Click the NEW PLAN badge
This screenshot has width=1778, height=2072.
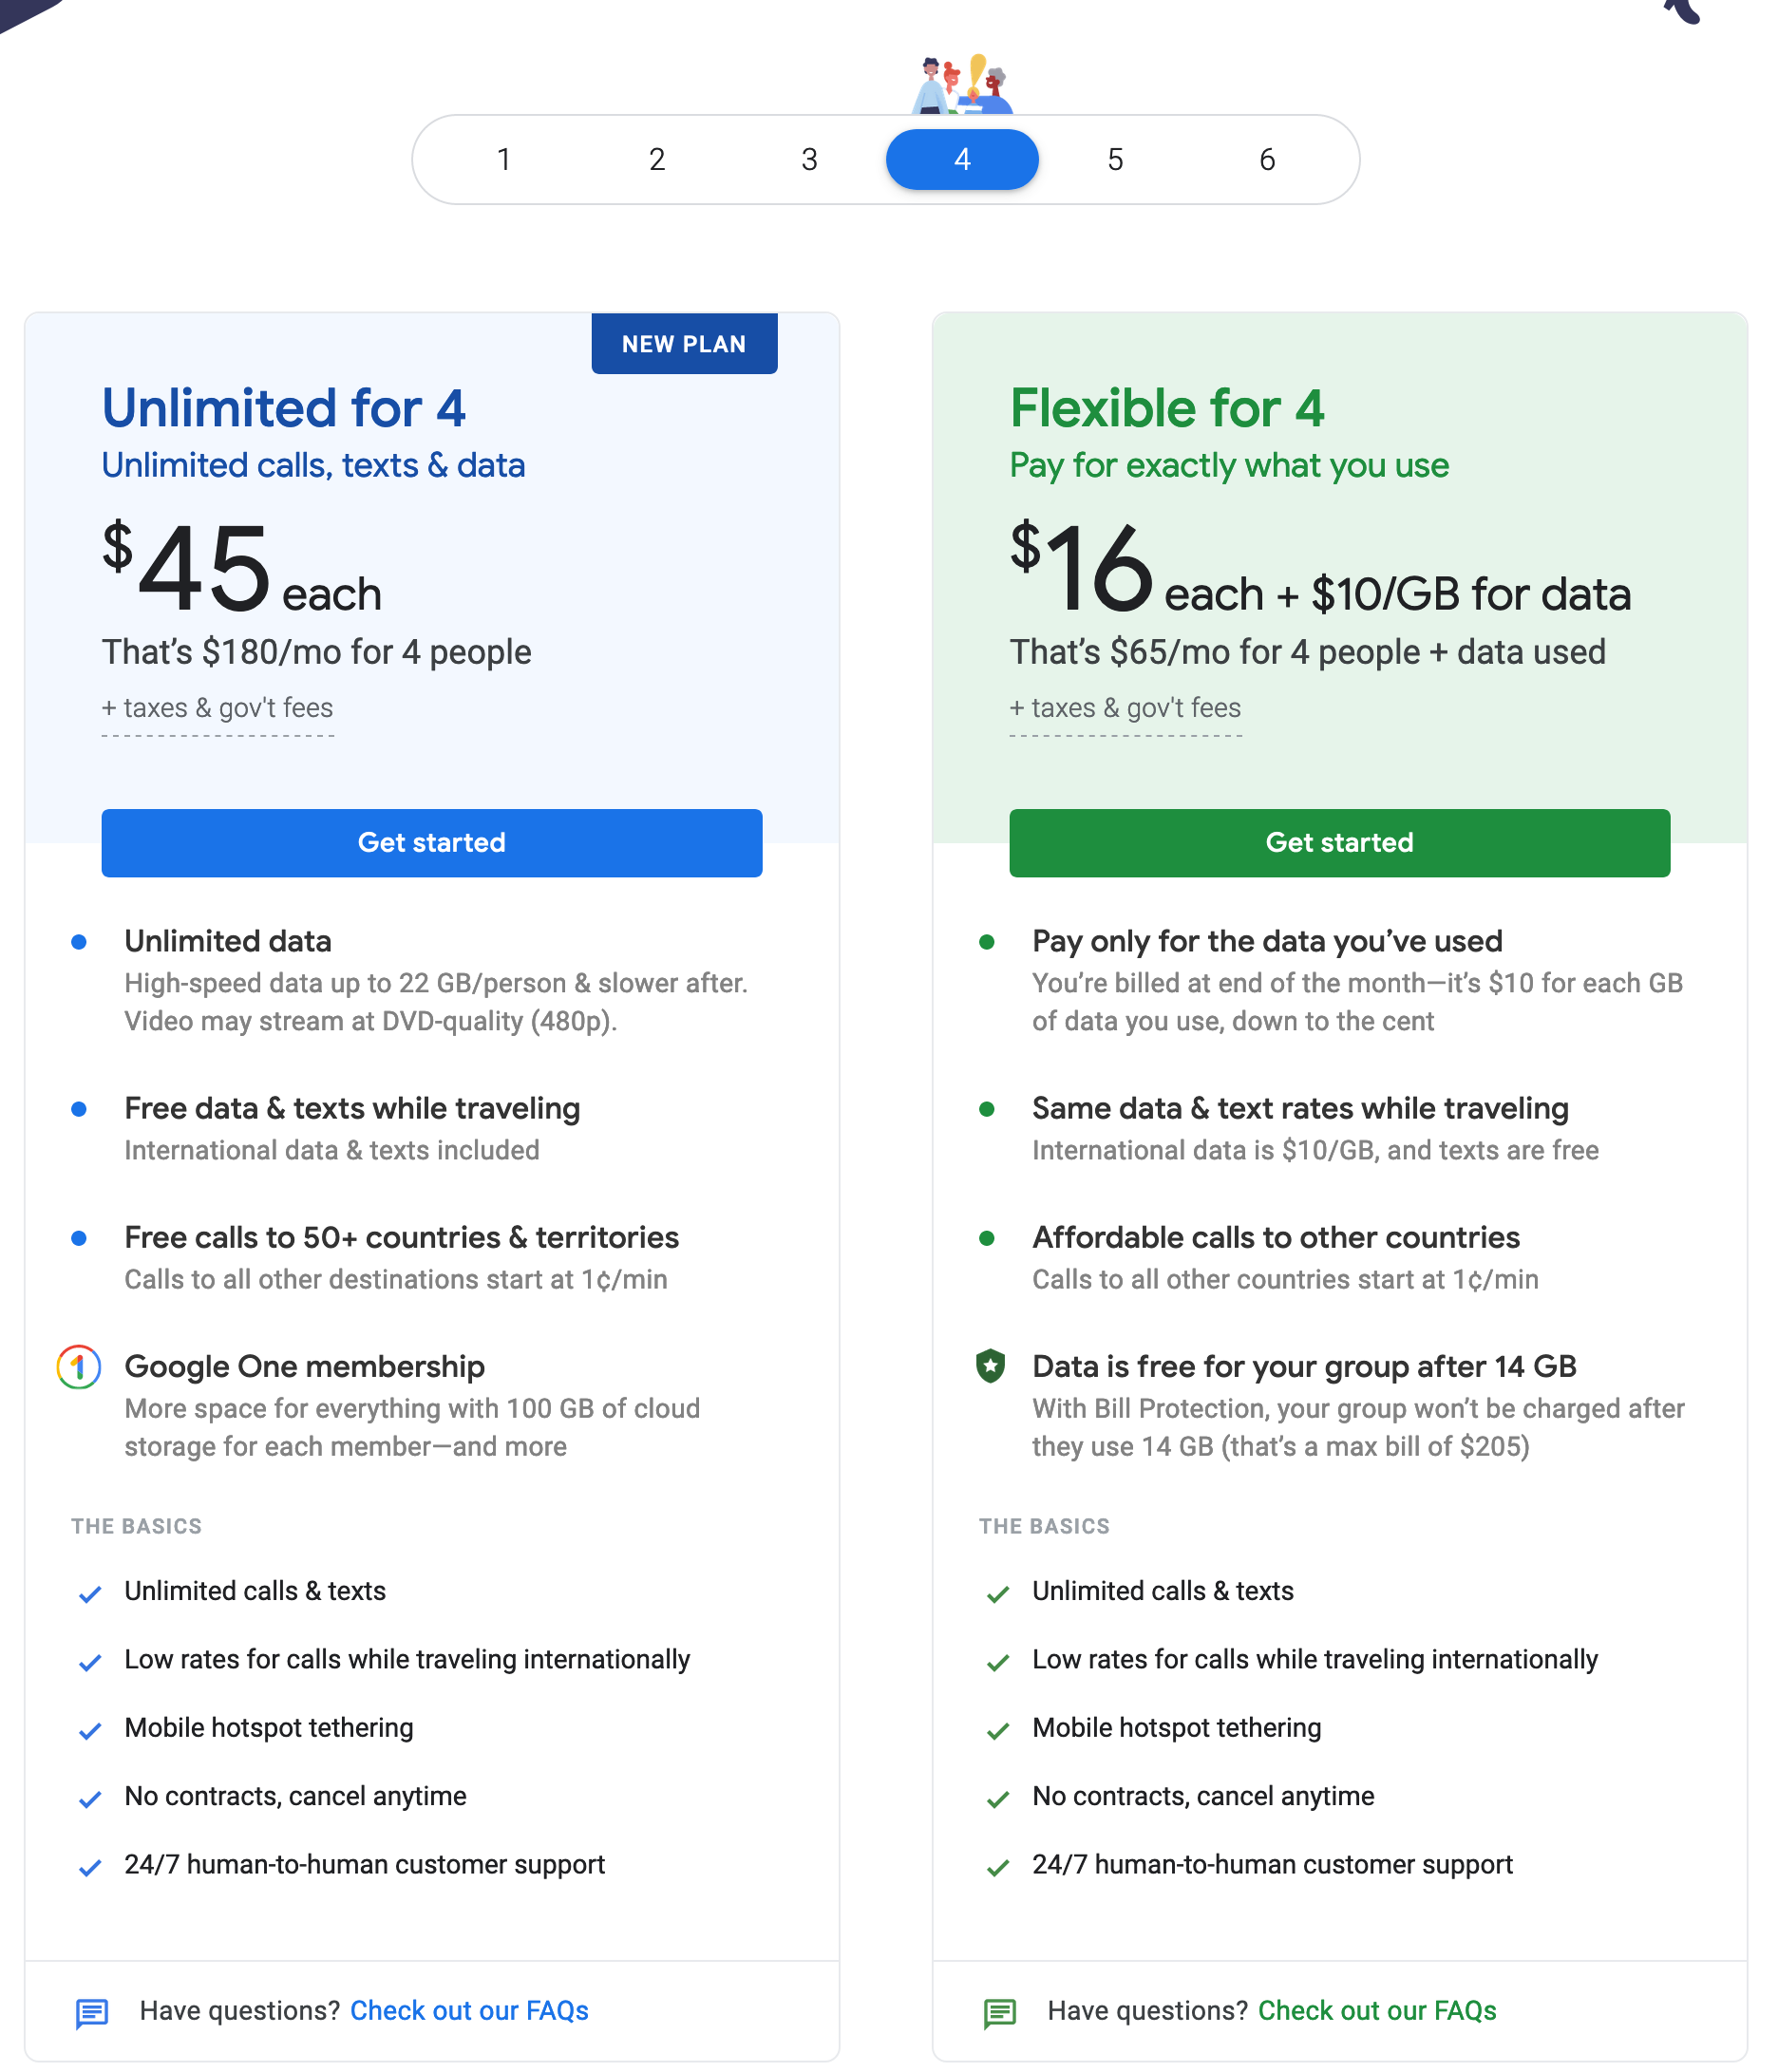click(x=684, y=343)
